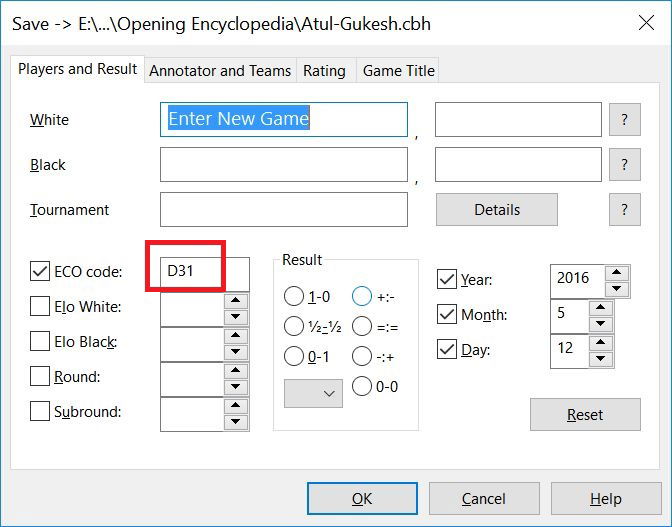The height and width of the screenshot is (527, 672).
Task: Open the result dropdown below 0-1
Action: pos(313,393)
